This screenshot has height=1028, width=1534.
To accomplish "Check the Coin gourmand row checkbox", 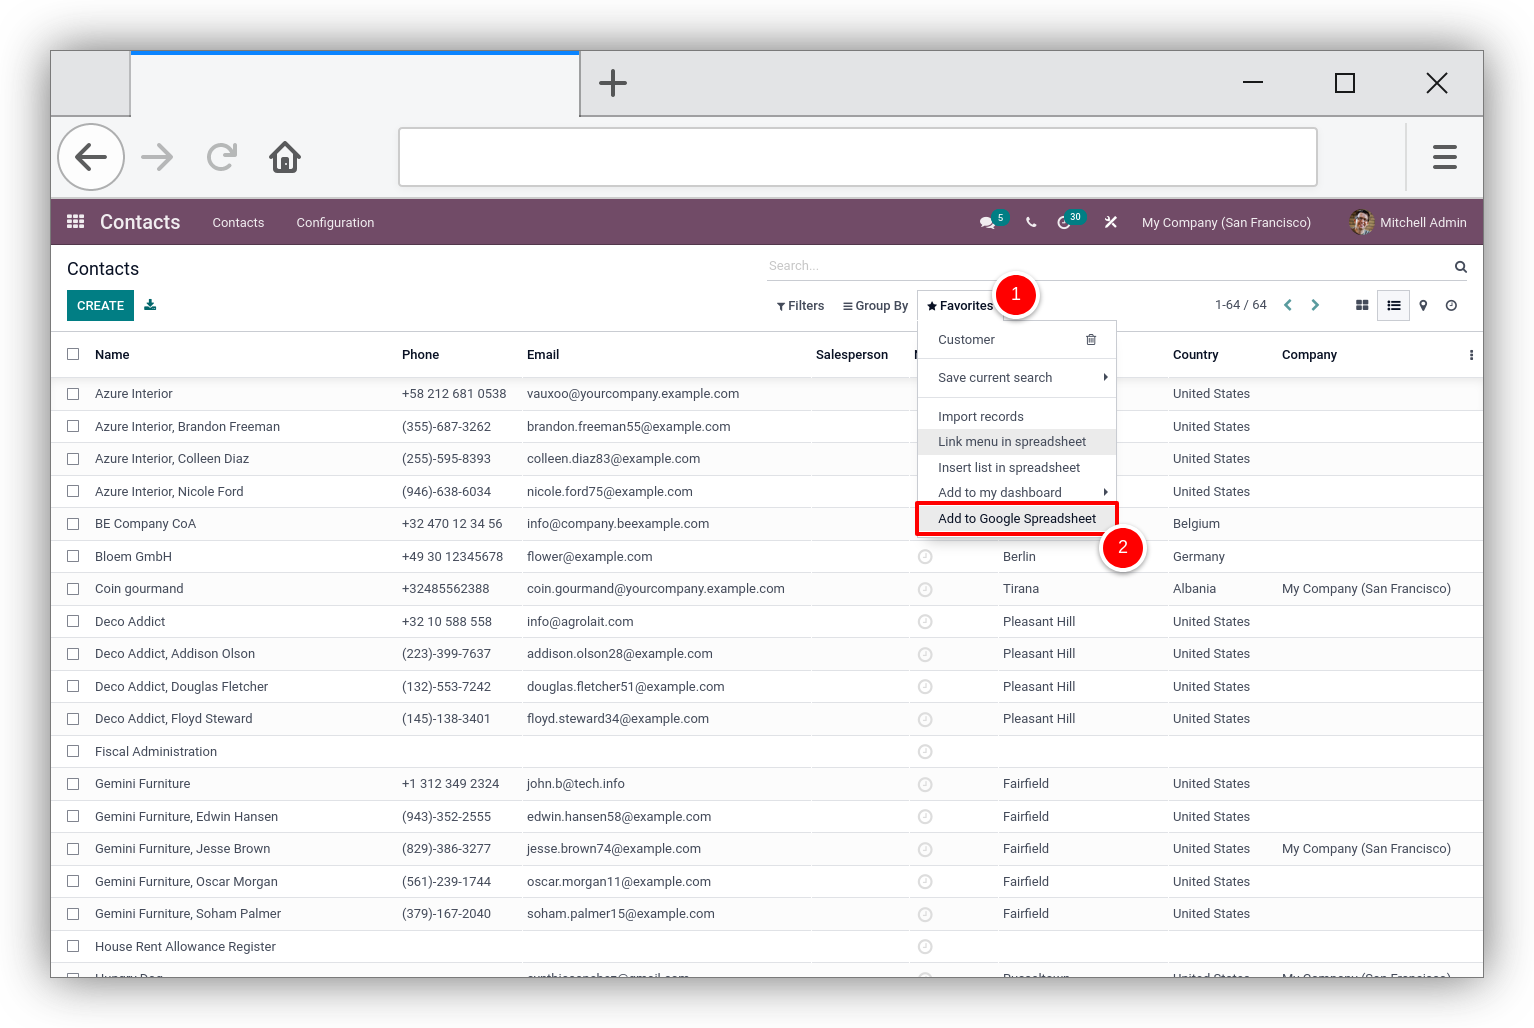I will tap(73, 589).
